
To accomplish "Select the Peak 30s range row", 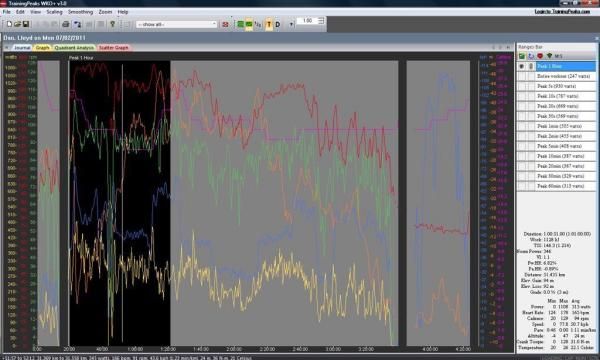I will tap(566, 116).
